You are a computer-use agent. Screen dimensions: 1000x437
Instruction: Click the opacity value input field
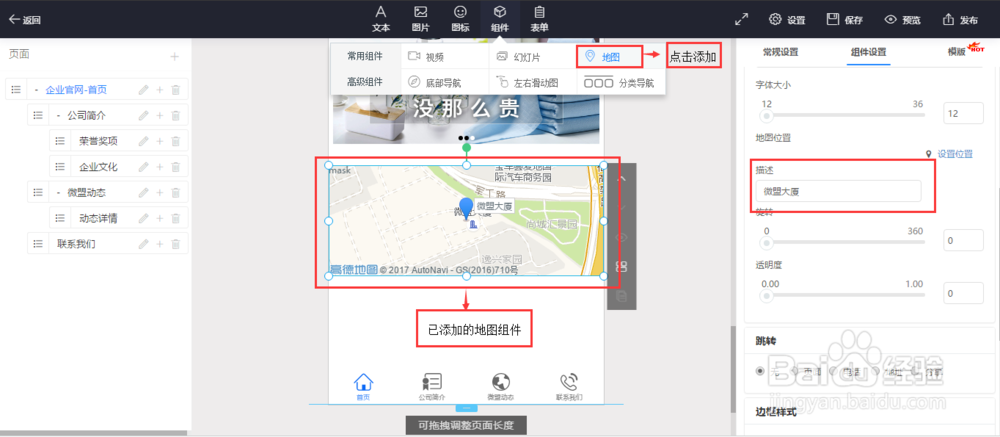point(963,293)
